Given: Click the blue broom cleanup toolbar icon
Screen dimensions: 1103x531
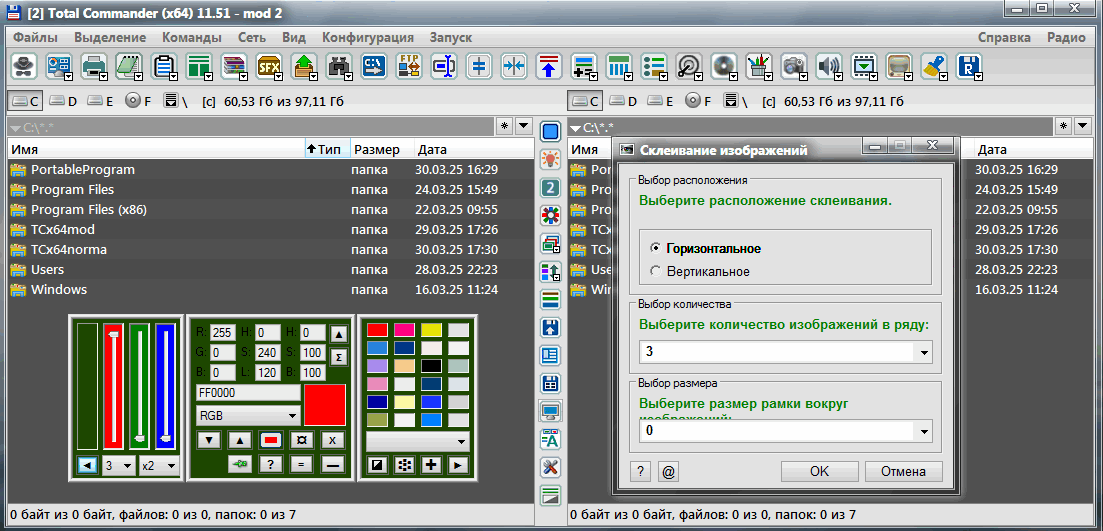Looking at the screenshot, I should [934, 66].
